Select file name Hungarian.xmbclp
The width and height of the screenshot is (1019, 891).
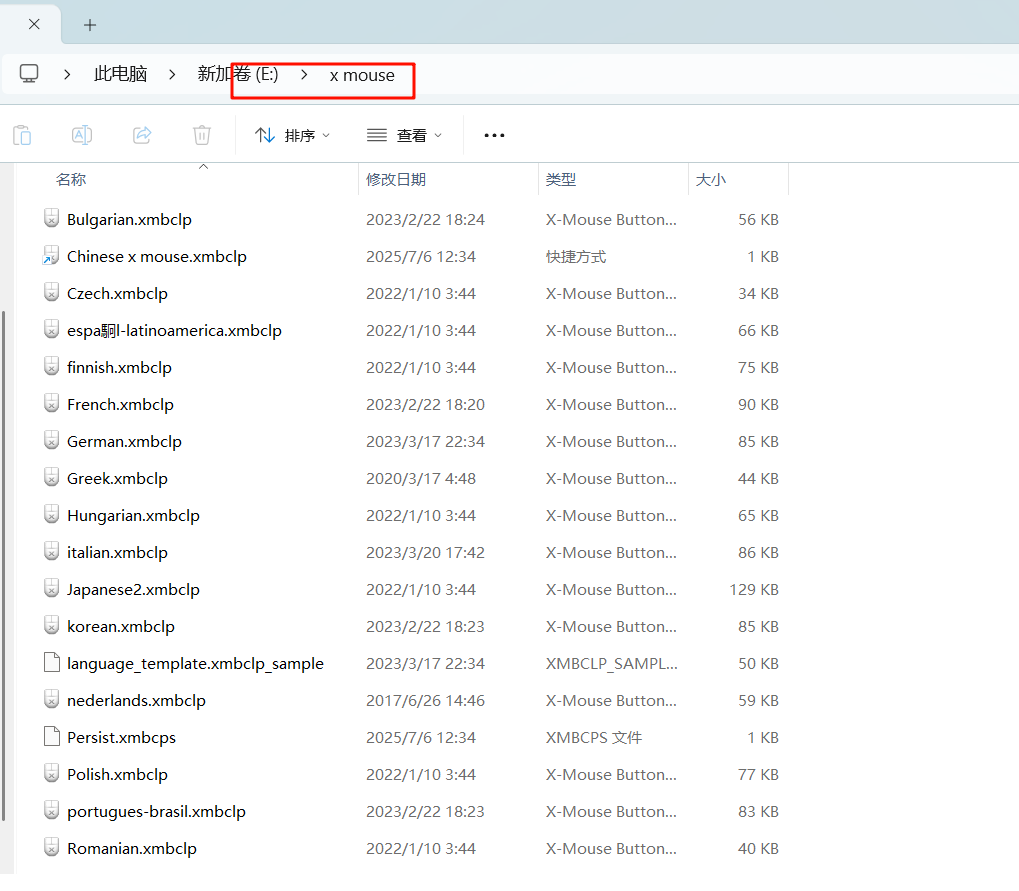(x=133, y=516)
